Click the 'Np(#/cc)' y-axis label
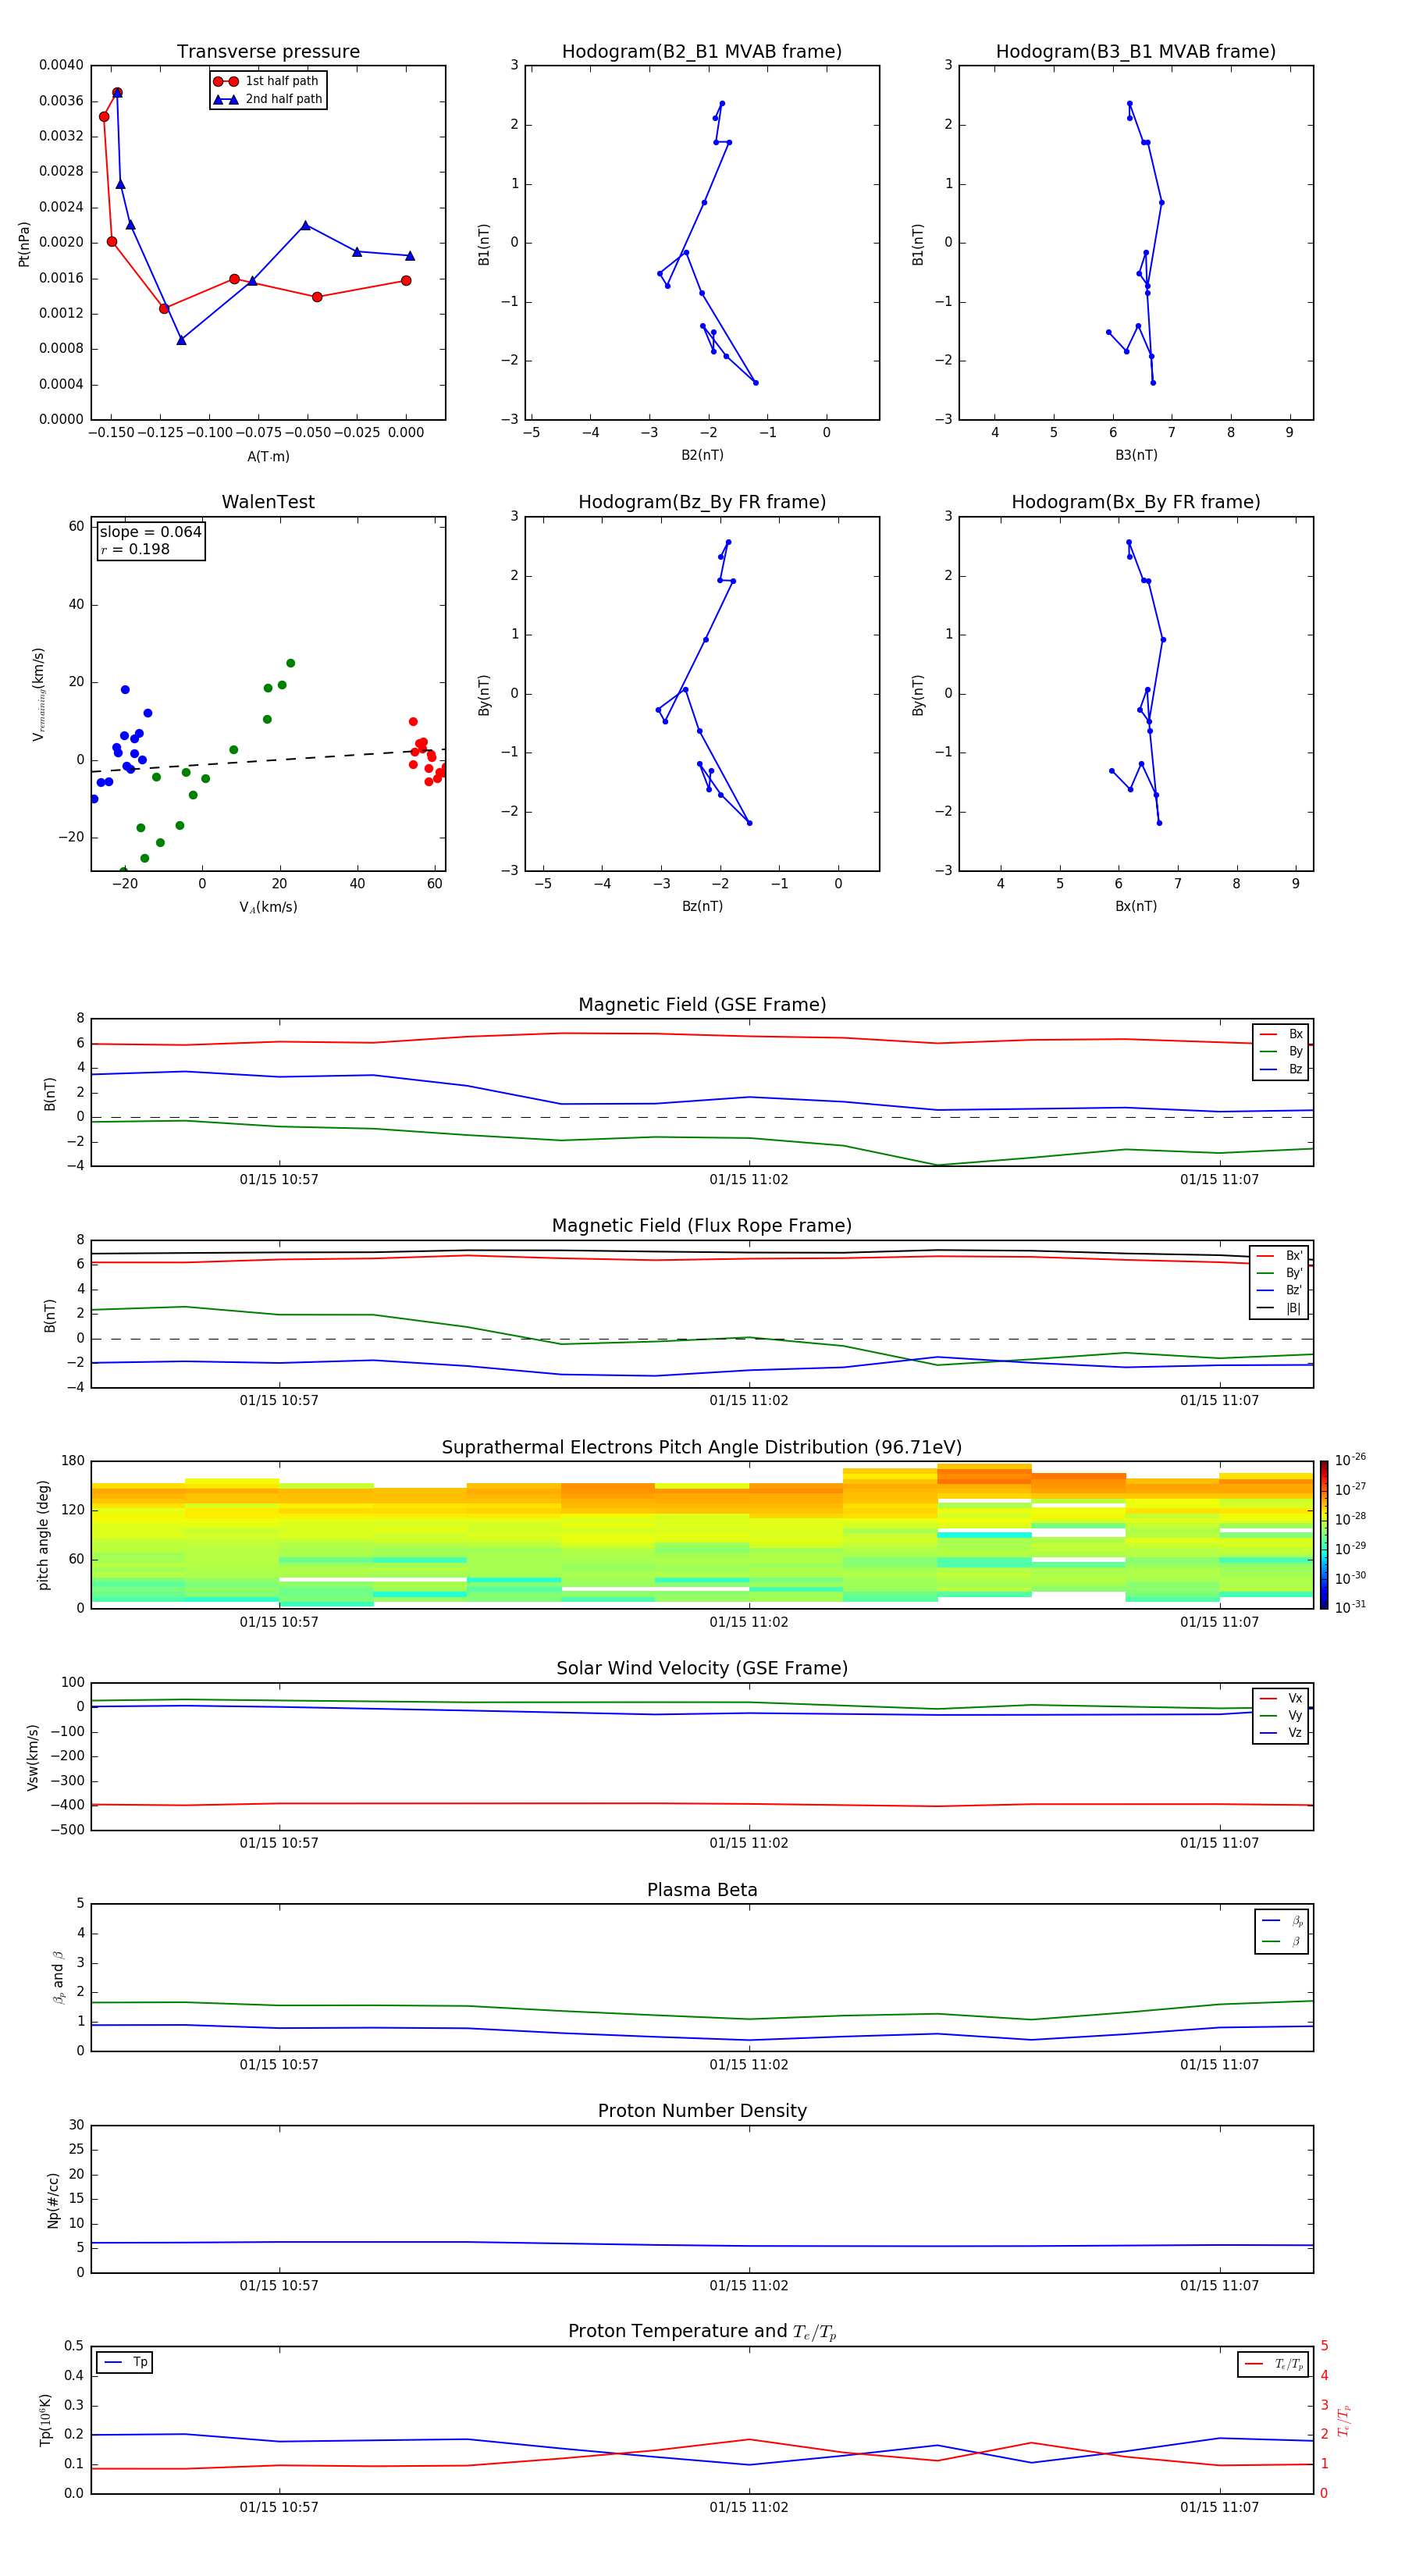Screen dimensions: 1405x2576 click(53, 2200)
